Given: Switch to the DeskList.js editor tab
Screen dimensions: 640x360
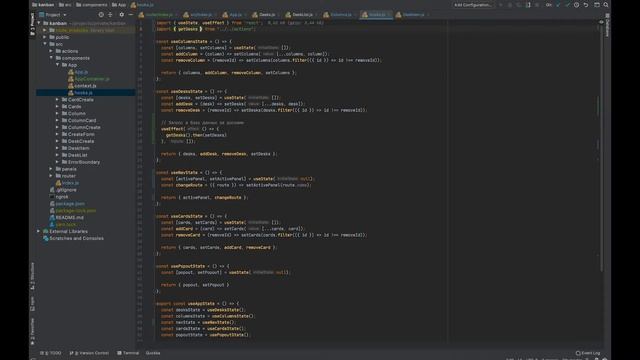Looking at the screenshot, I should pos(299,15).
